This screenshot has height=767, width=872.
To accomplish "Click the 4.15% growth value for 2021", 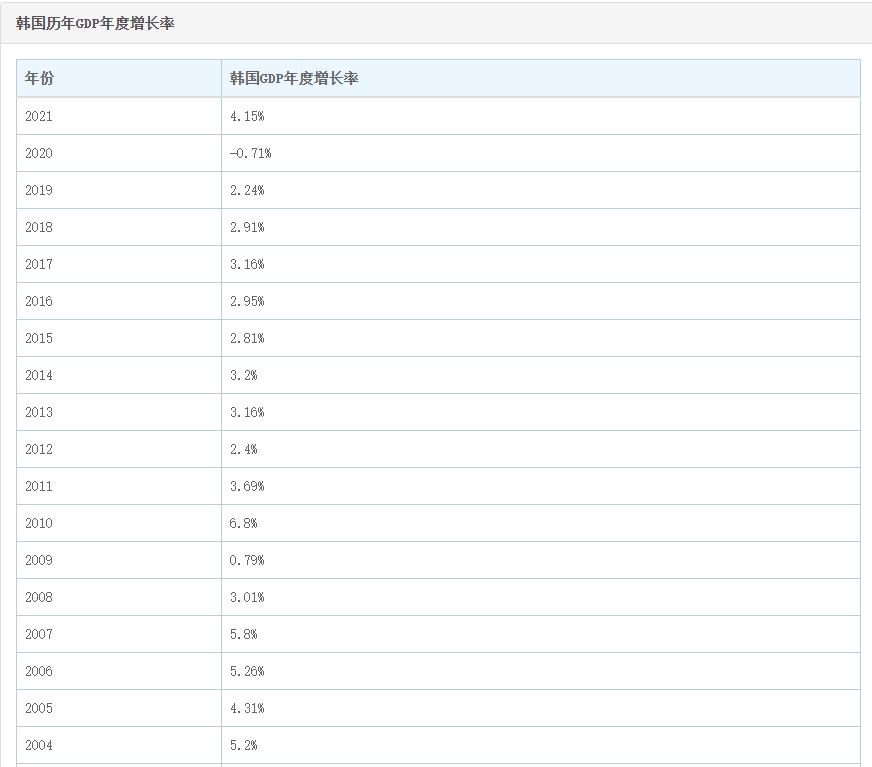I will [x=247, y=116].
